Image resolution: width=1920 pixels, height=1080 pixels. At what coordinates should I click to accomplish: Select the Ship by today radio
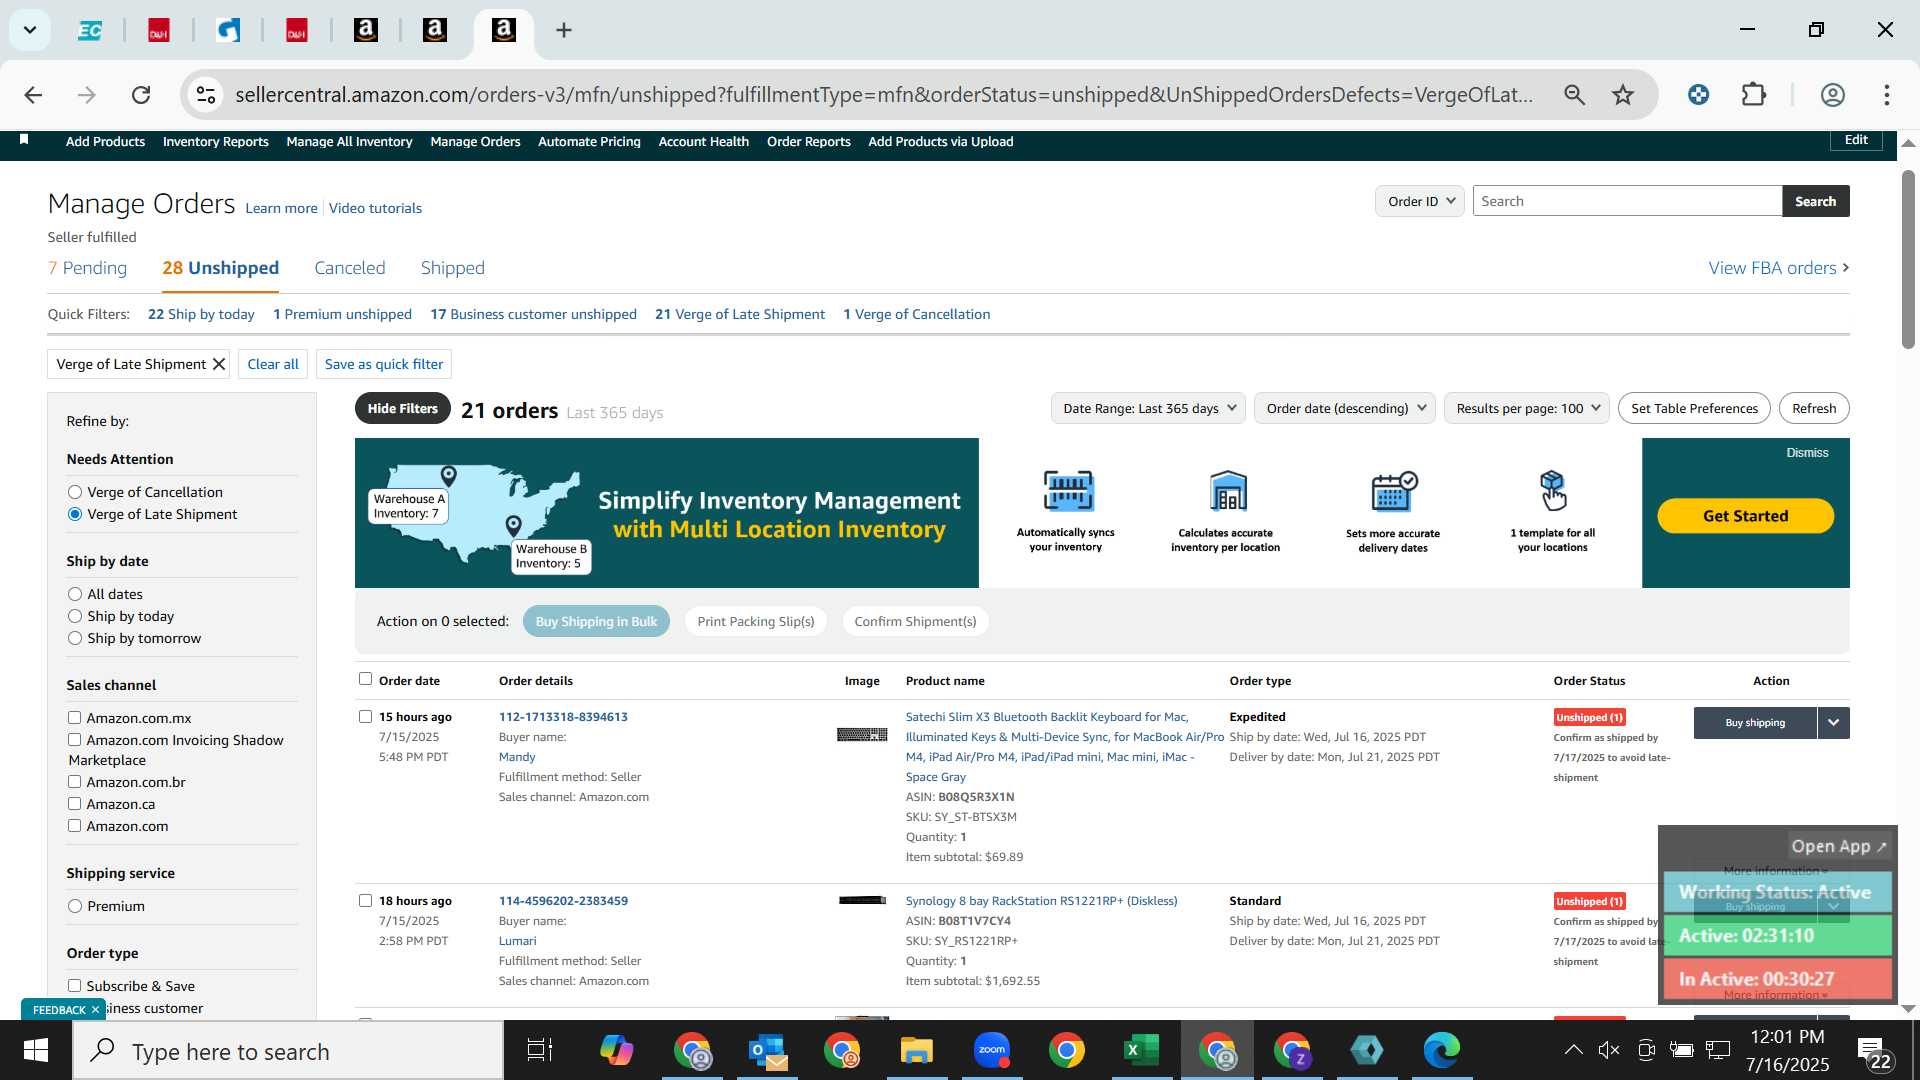(75, 616)
